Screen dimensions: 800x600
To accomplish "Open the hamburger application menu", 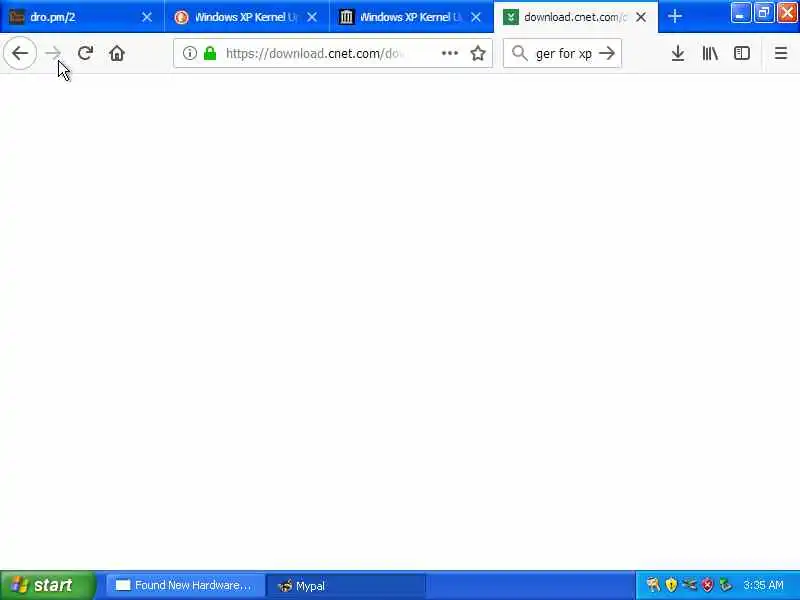I will 781,53.
